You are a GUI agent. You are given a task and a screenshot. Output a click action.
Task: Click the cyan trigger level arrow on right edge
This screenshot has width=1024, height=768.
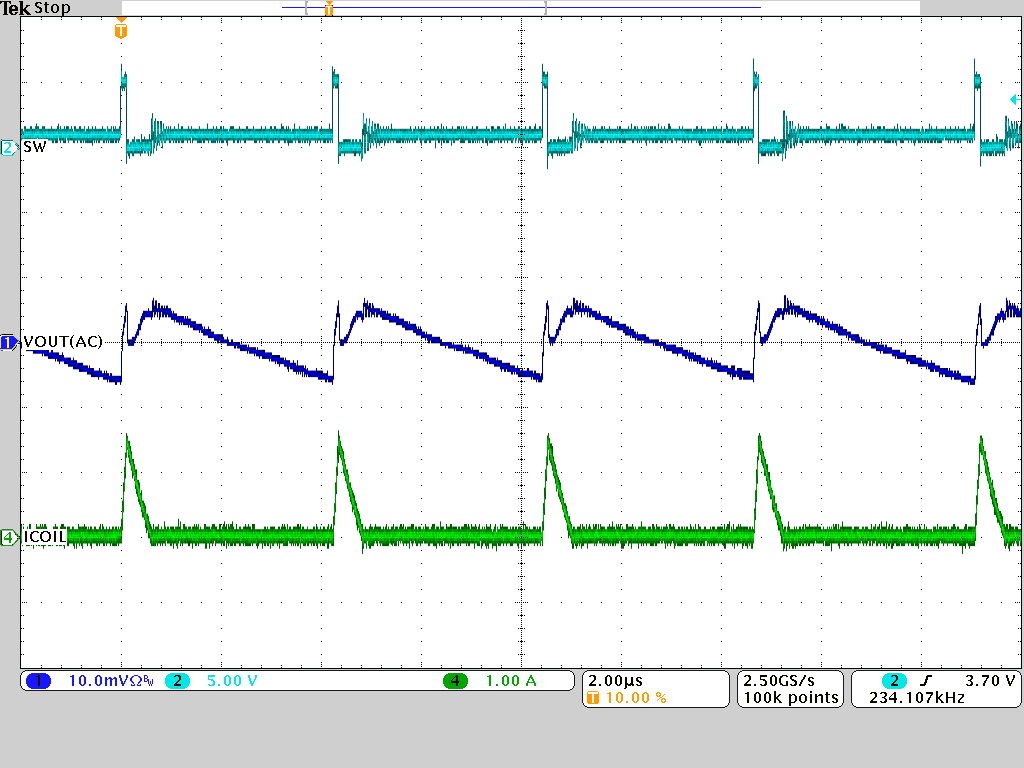[1013, 99]
